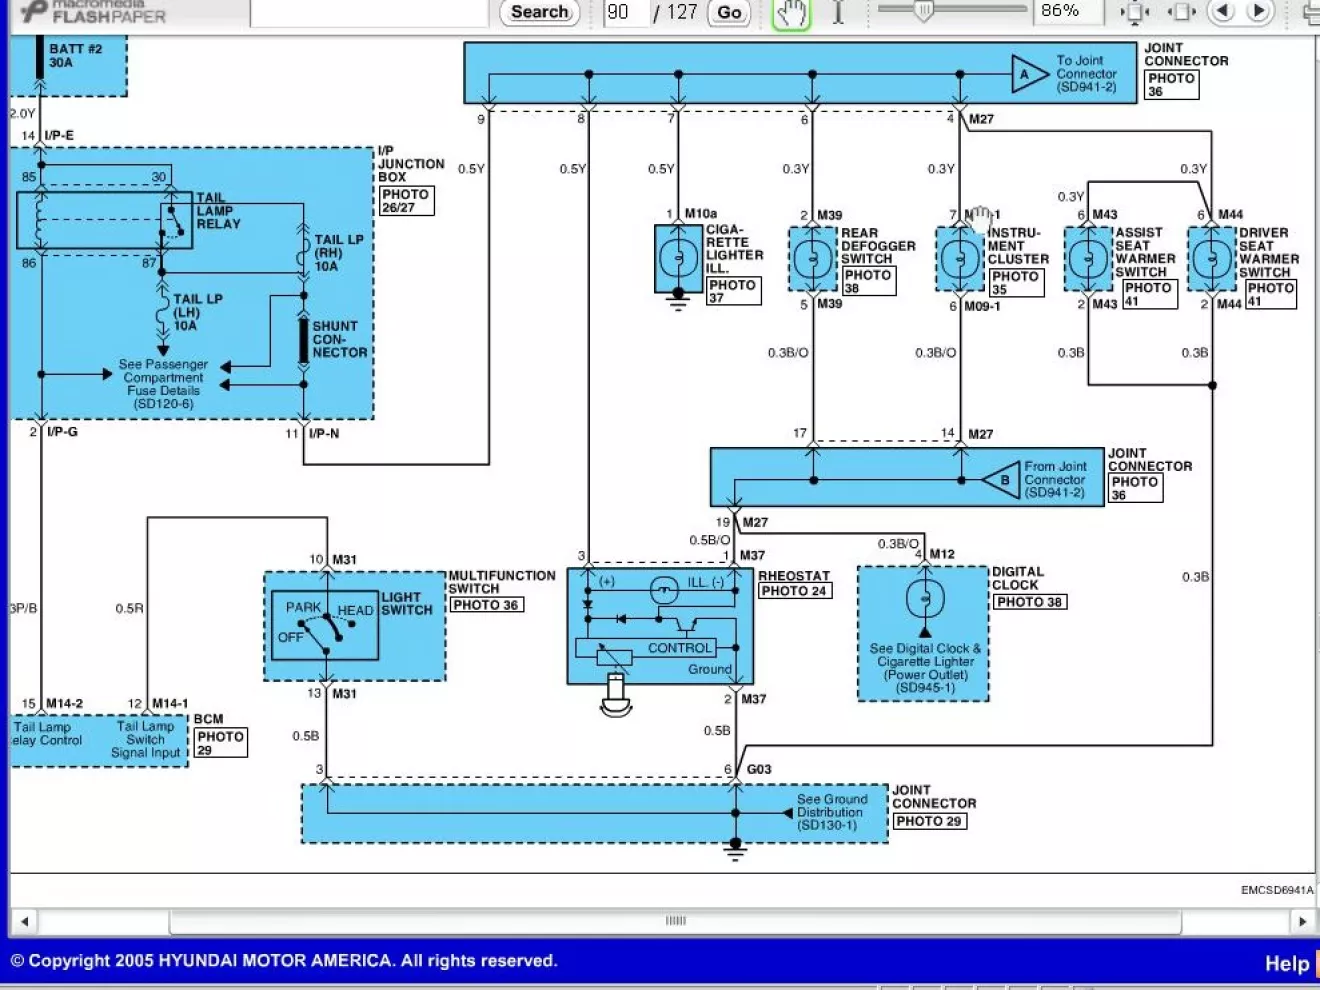
Task: Click the horizontal scrollbar left arrow
Action: (x=24, y=921)
